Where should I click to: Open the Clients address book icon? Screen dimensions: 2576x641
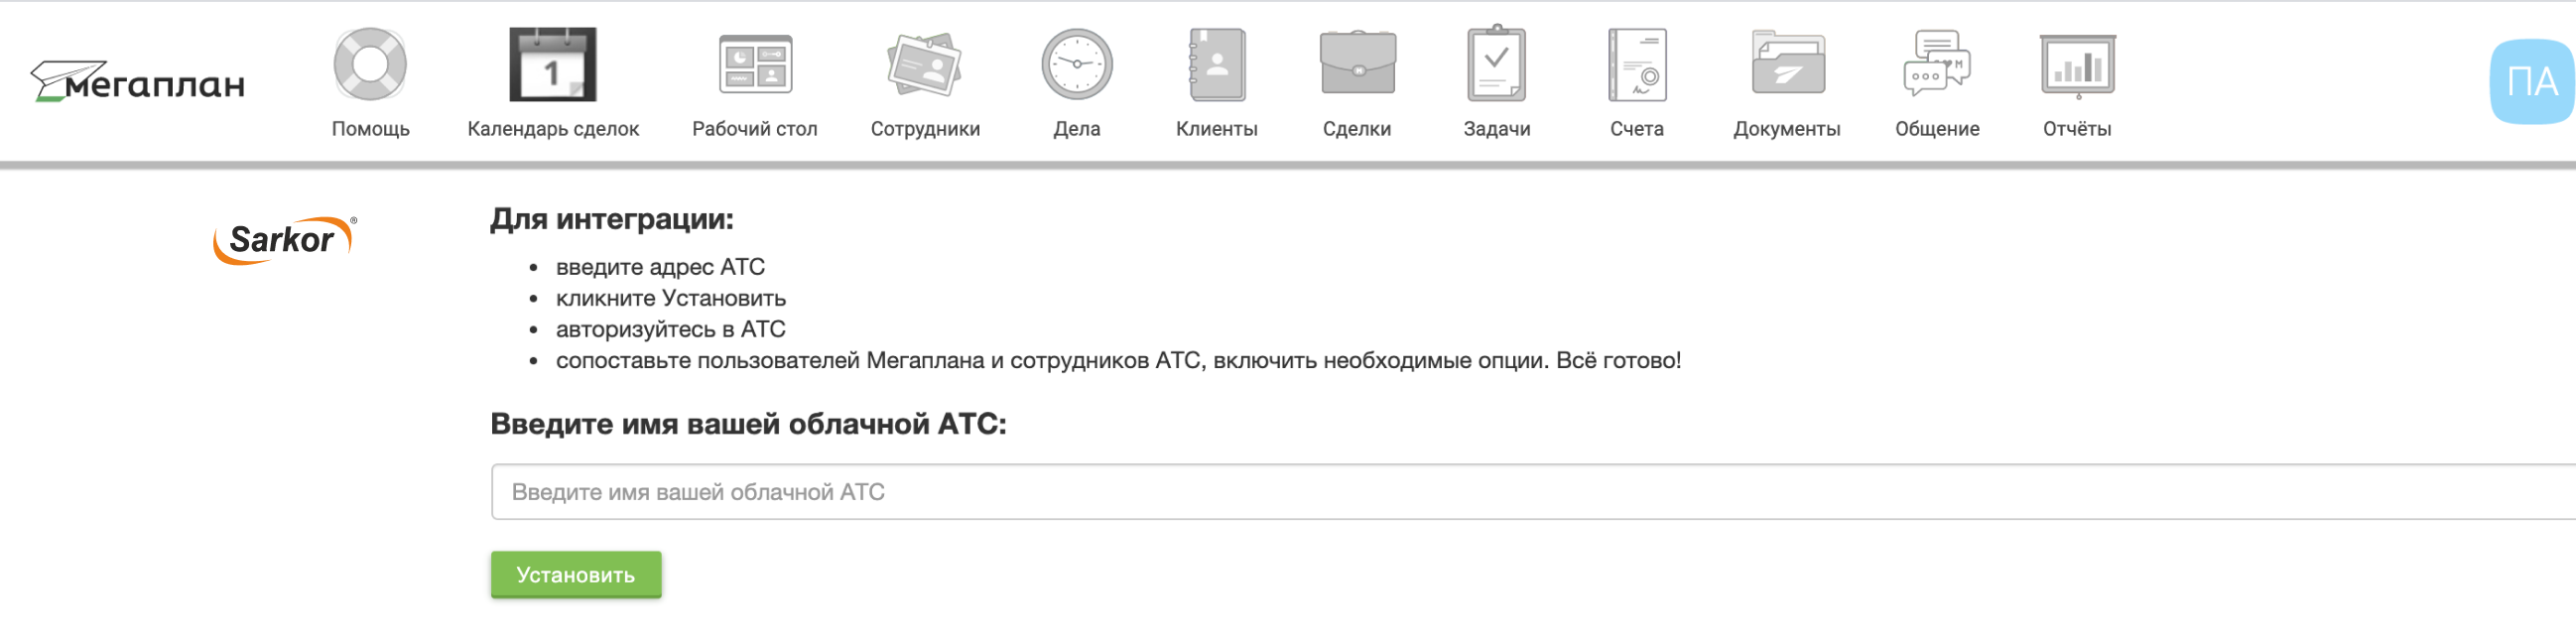[x=1216, y=65]
